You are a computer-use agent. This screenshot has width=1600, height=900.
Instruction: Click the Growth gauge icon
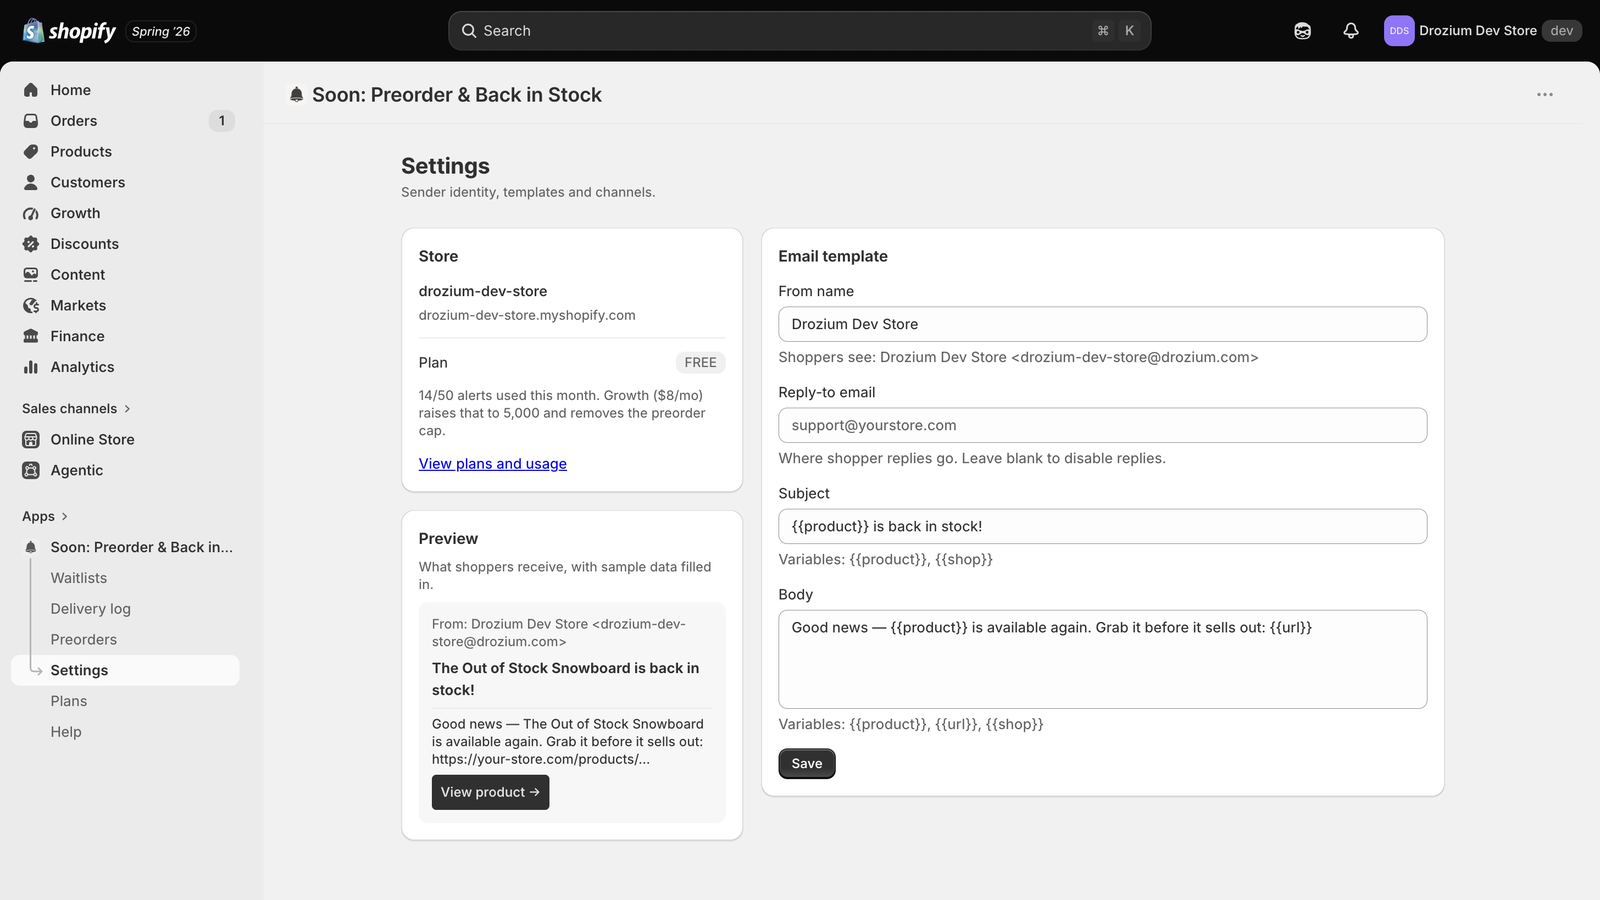click(x=31, y=213)
